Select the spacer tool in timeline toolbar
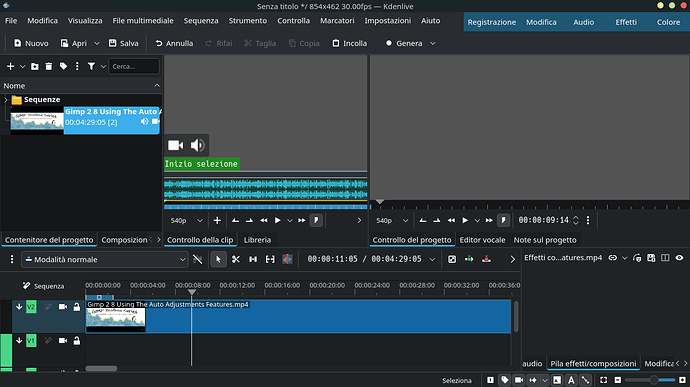The height and width of the screenshot is (387, 690). [253, 259]
